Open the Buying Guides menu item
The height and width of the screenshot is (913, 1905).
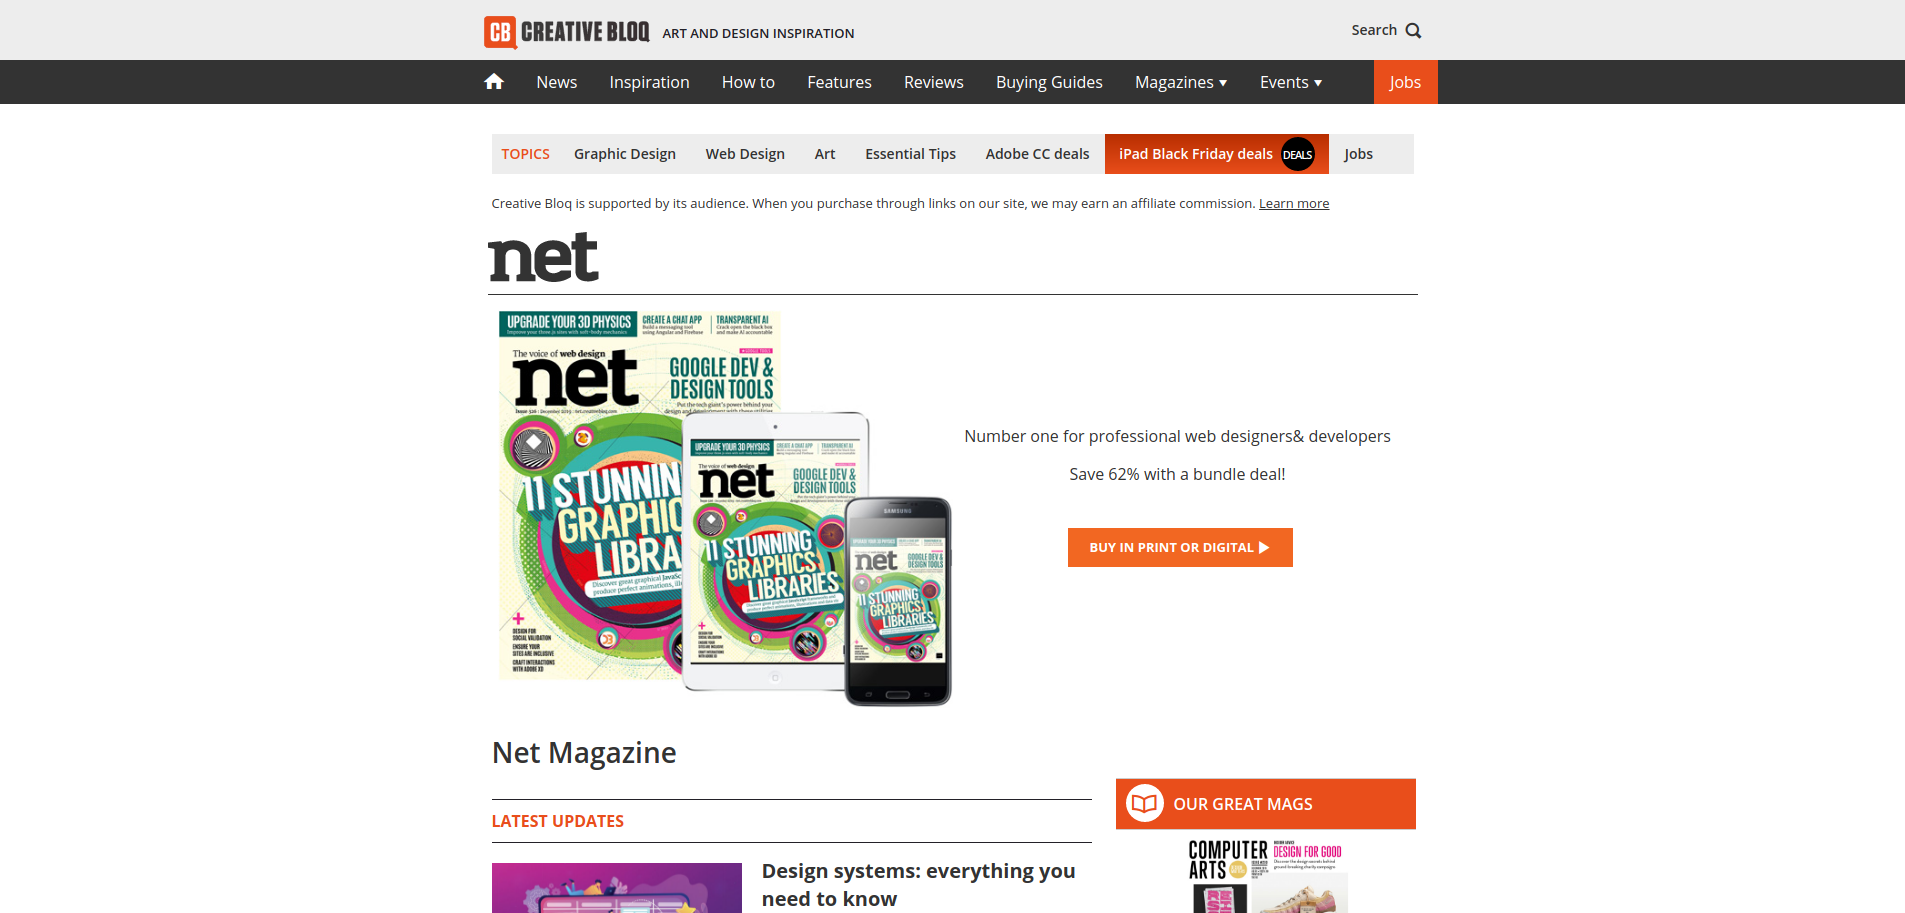[1049, 82]
